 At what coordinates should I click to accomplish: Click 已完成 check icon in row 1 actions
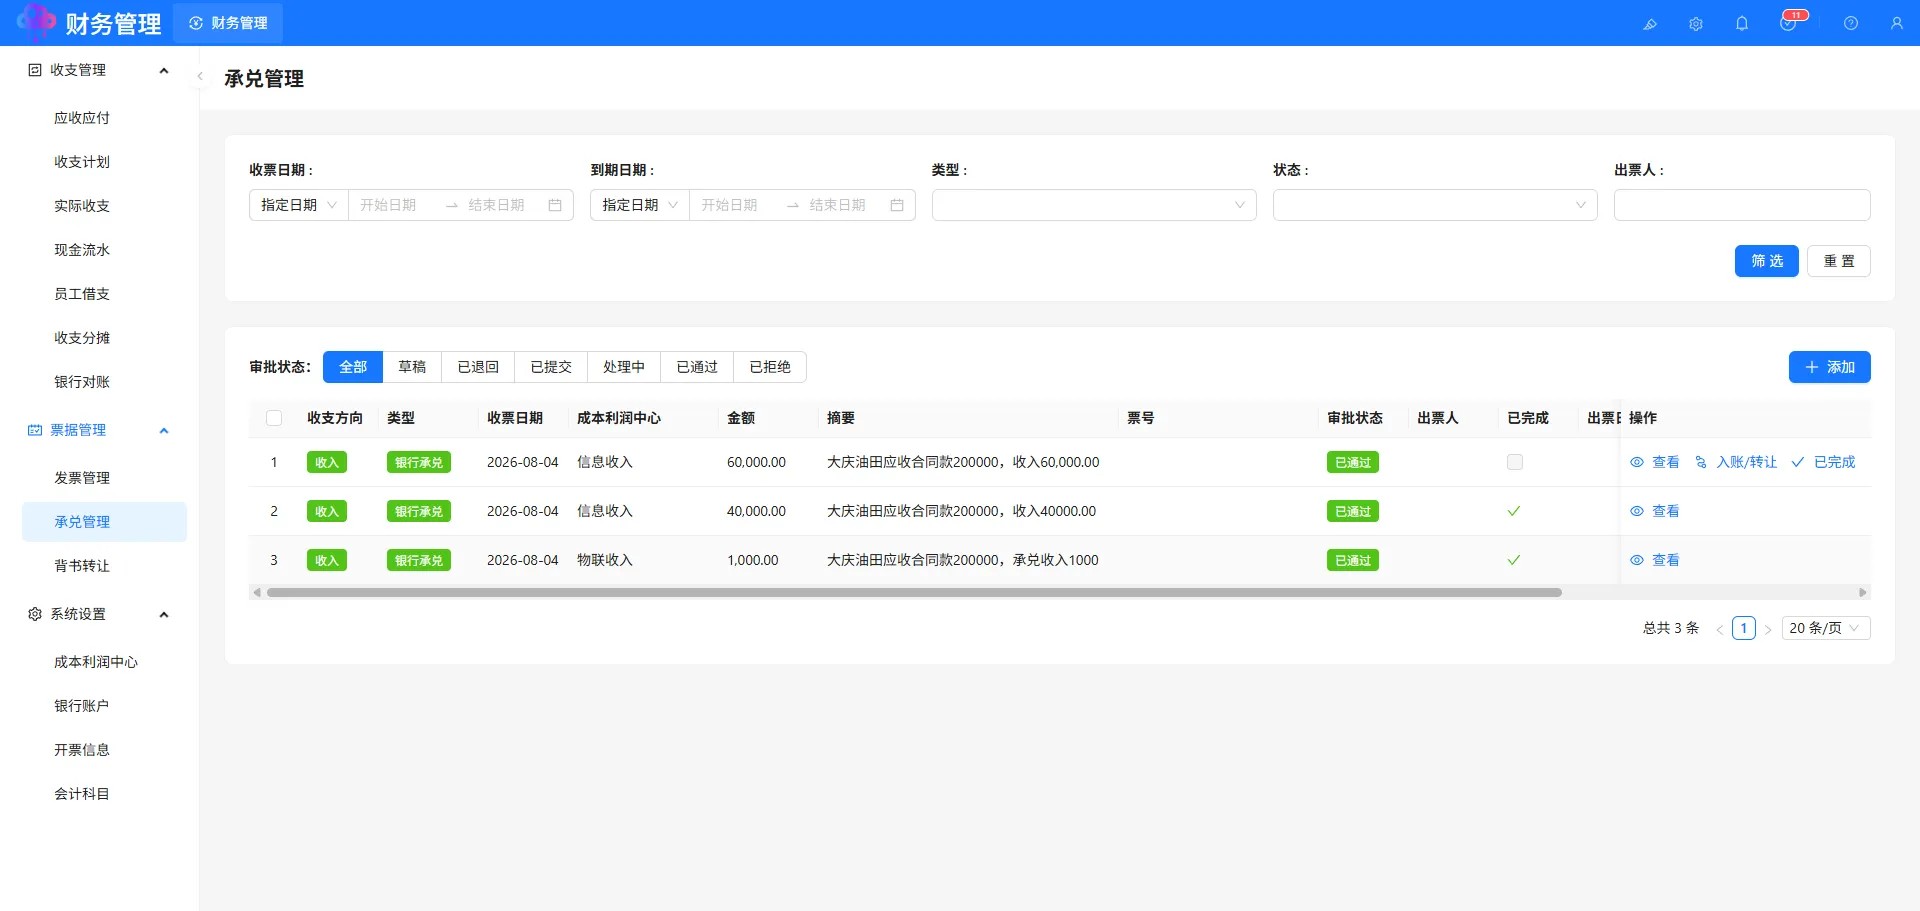pyautogui.click(x=1797, y=462)
